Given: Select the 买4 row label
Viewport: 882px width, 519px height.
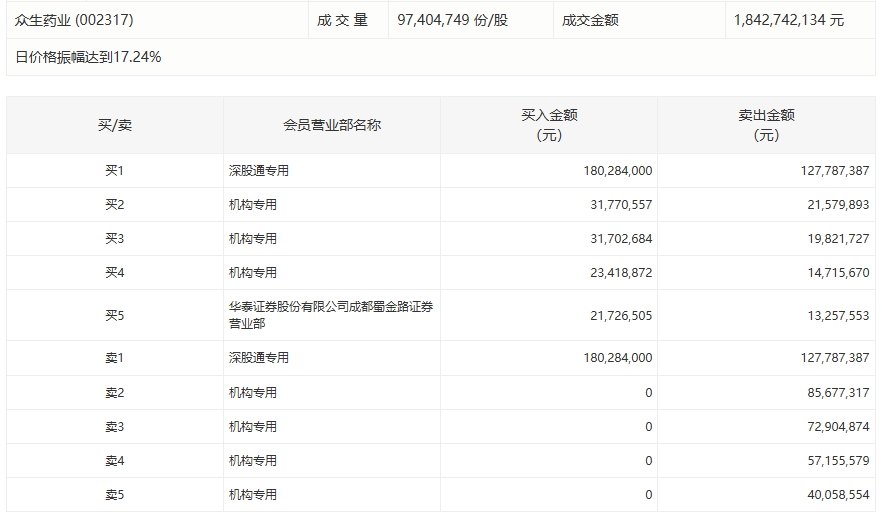Looking at the screenshot, I should [x=114, y=273].
